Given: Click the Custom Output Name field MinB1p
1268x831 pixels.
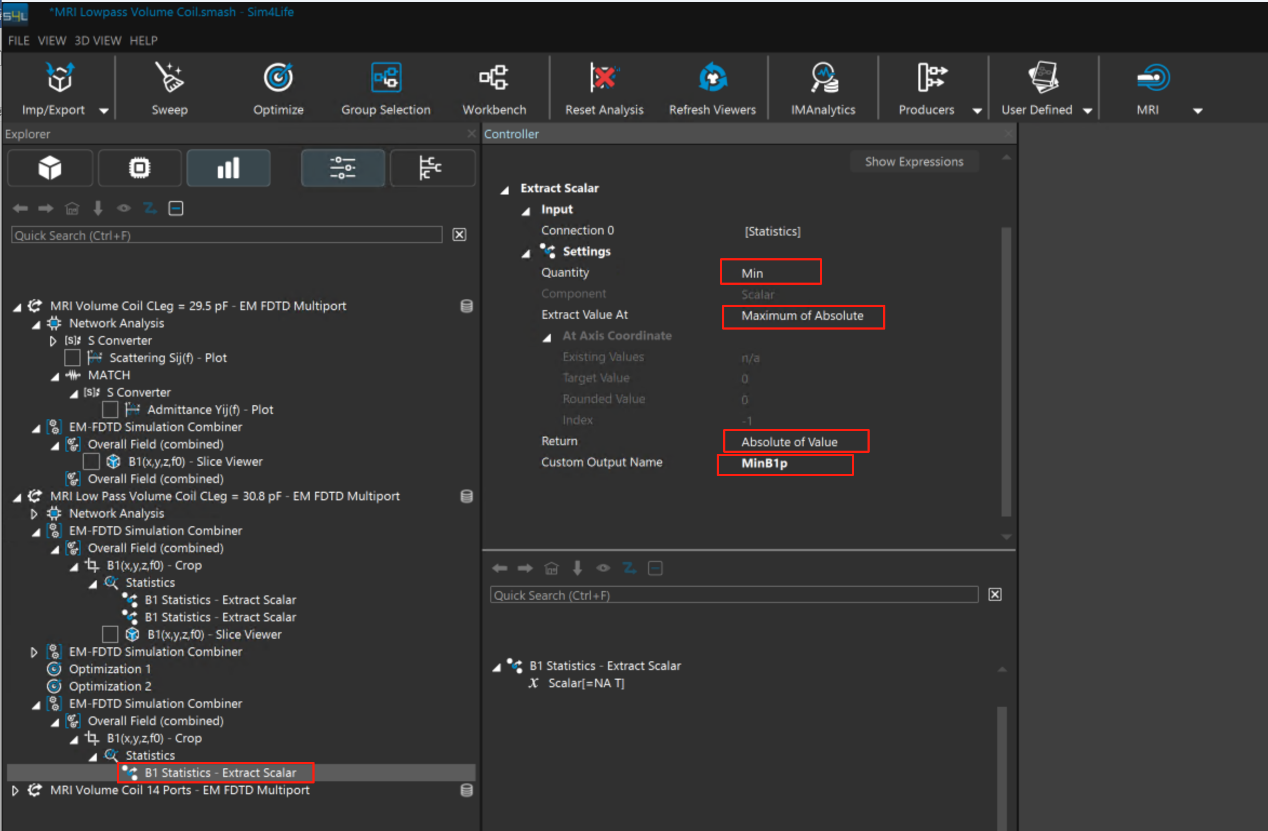Looking at the screenshot, I should pos(784,463).
